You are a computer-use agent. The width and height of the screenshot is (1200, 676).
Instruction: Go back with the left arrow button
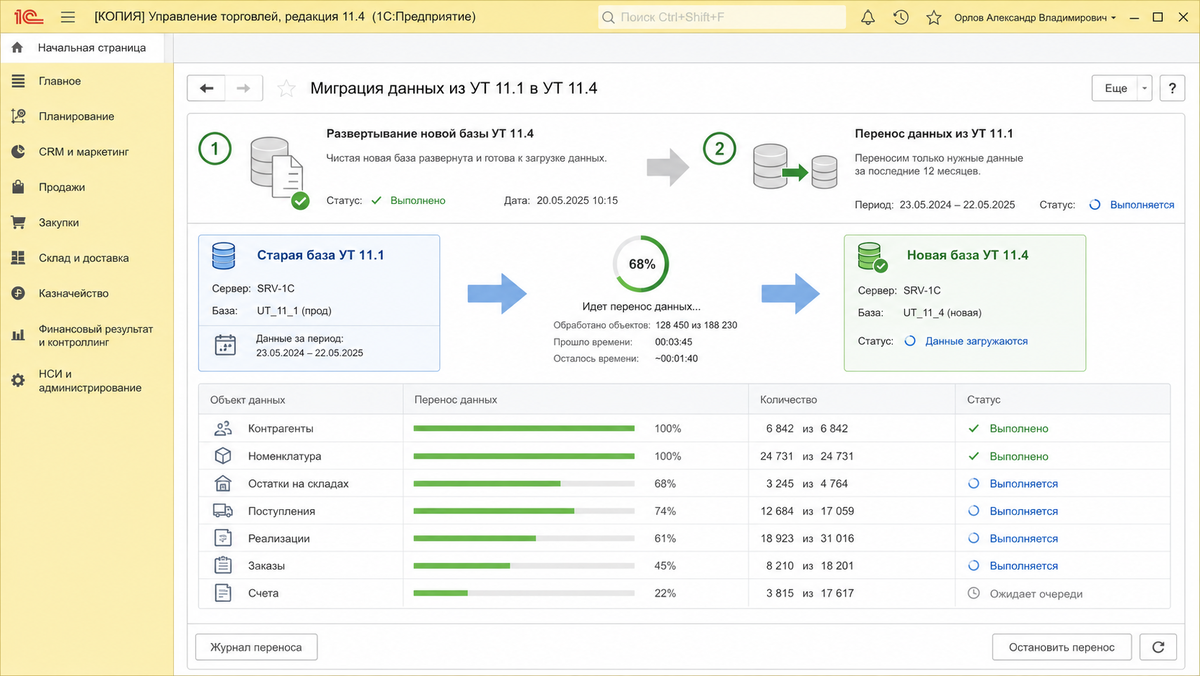(207, 88)
